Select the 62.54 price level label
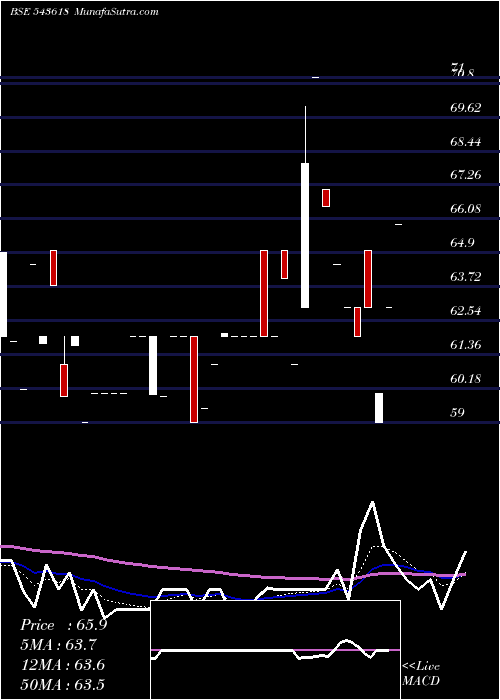Screen dimensions: 500x700 coord(466,311)
